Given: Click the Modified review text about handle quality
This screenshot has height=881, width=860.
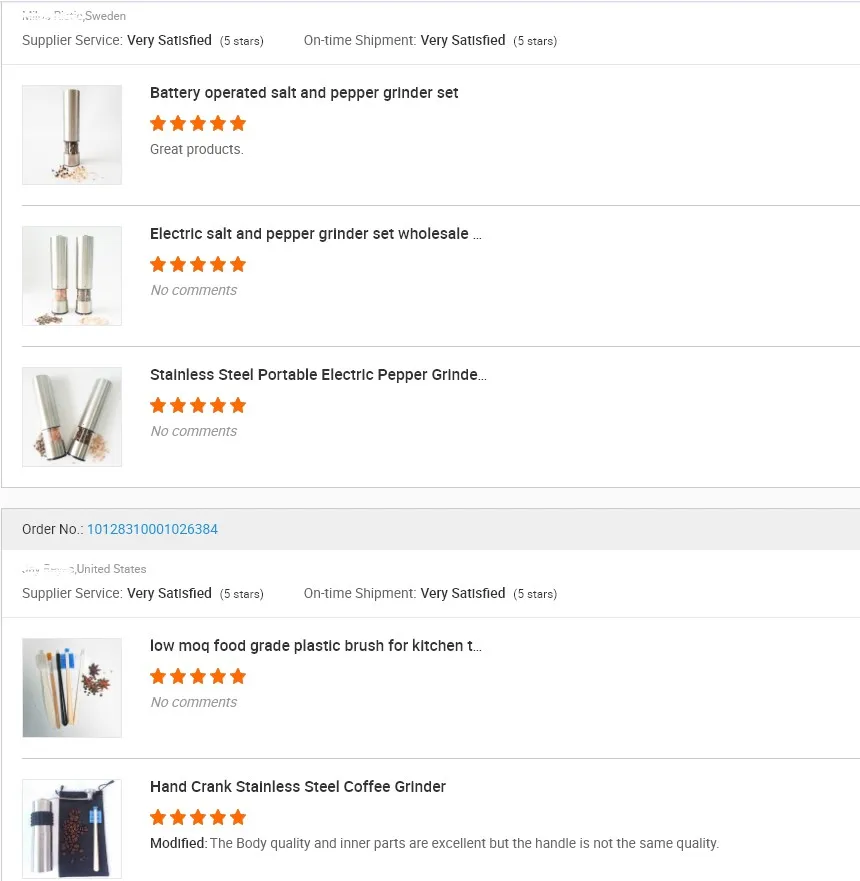Looking at the screenshot, I should coord(434,843).
